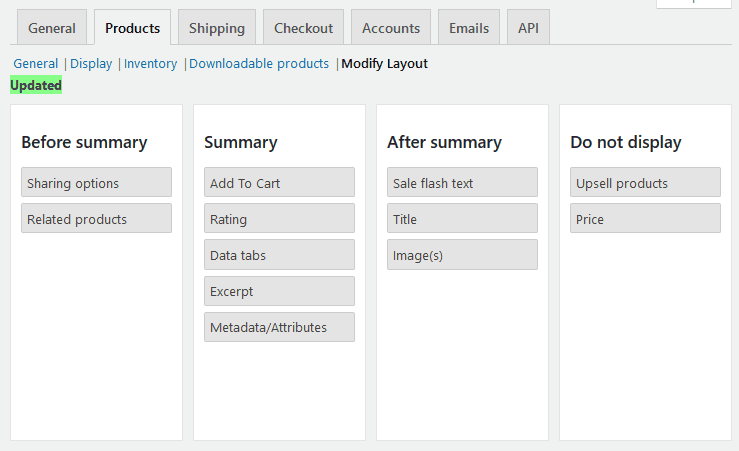Click the Metadata/Attributes block
739x451 pixels.
(x=279, y=327)
